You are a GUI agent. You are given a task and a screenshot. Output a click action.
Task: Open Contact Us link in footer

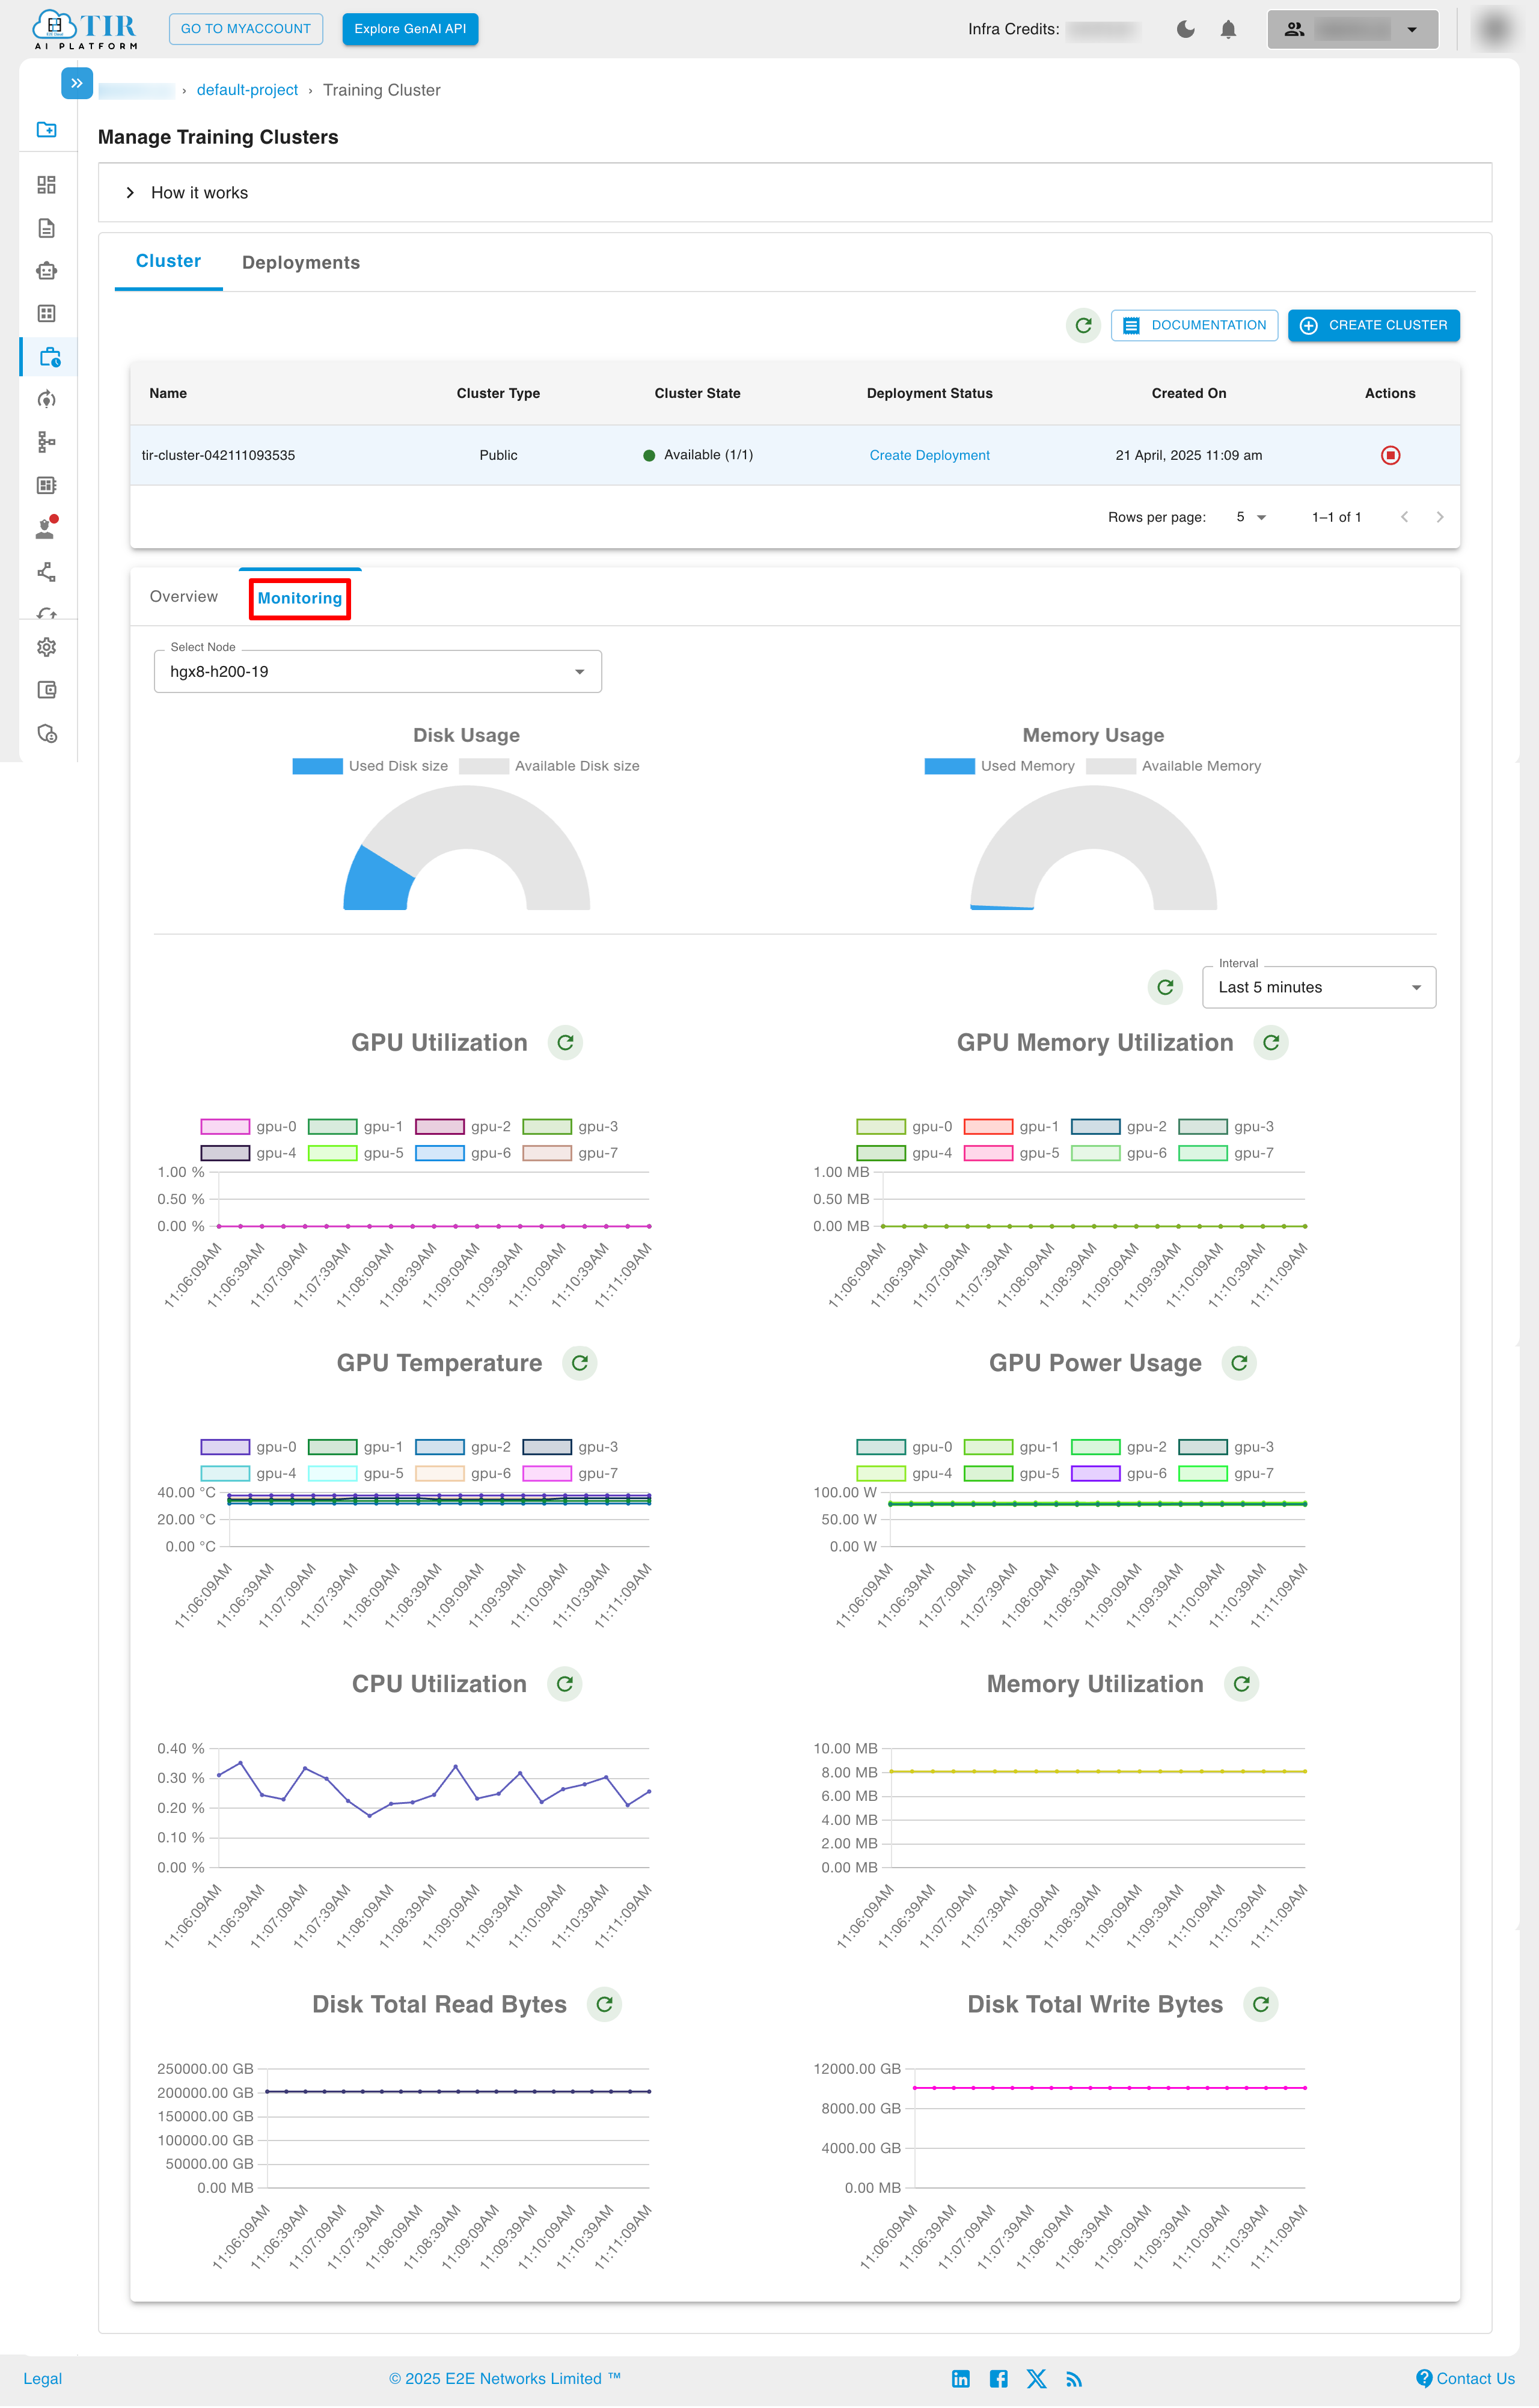click(1465, 2379)
